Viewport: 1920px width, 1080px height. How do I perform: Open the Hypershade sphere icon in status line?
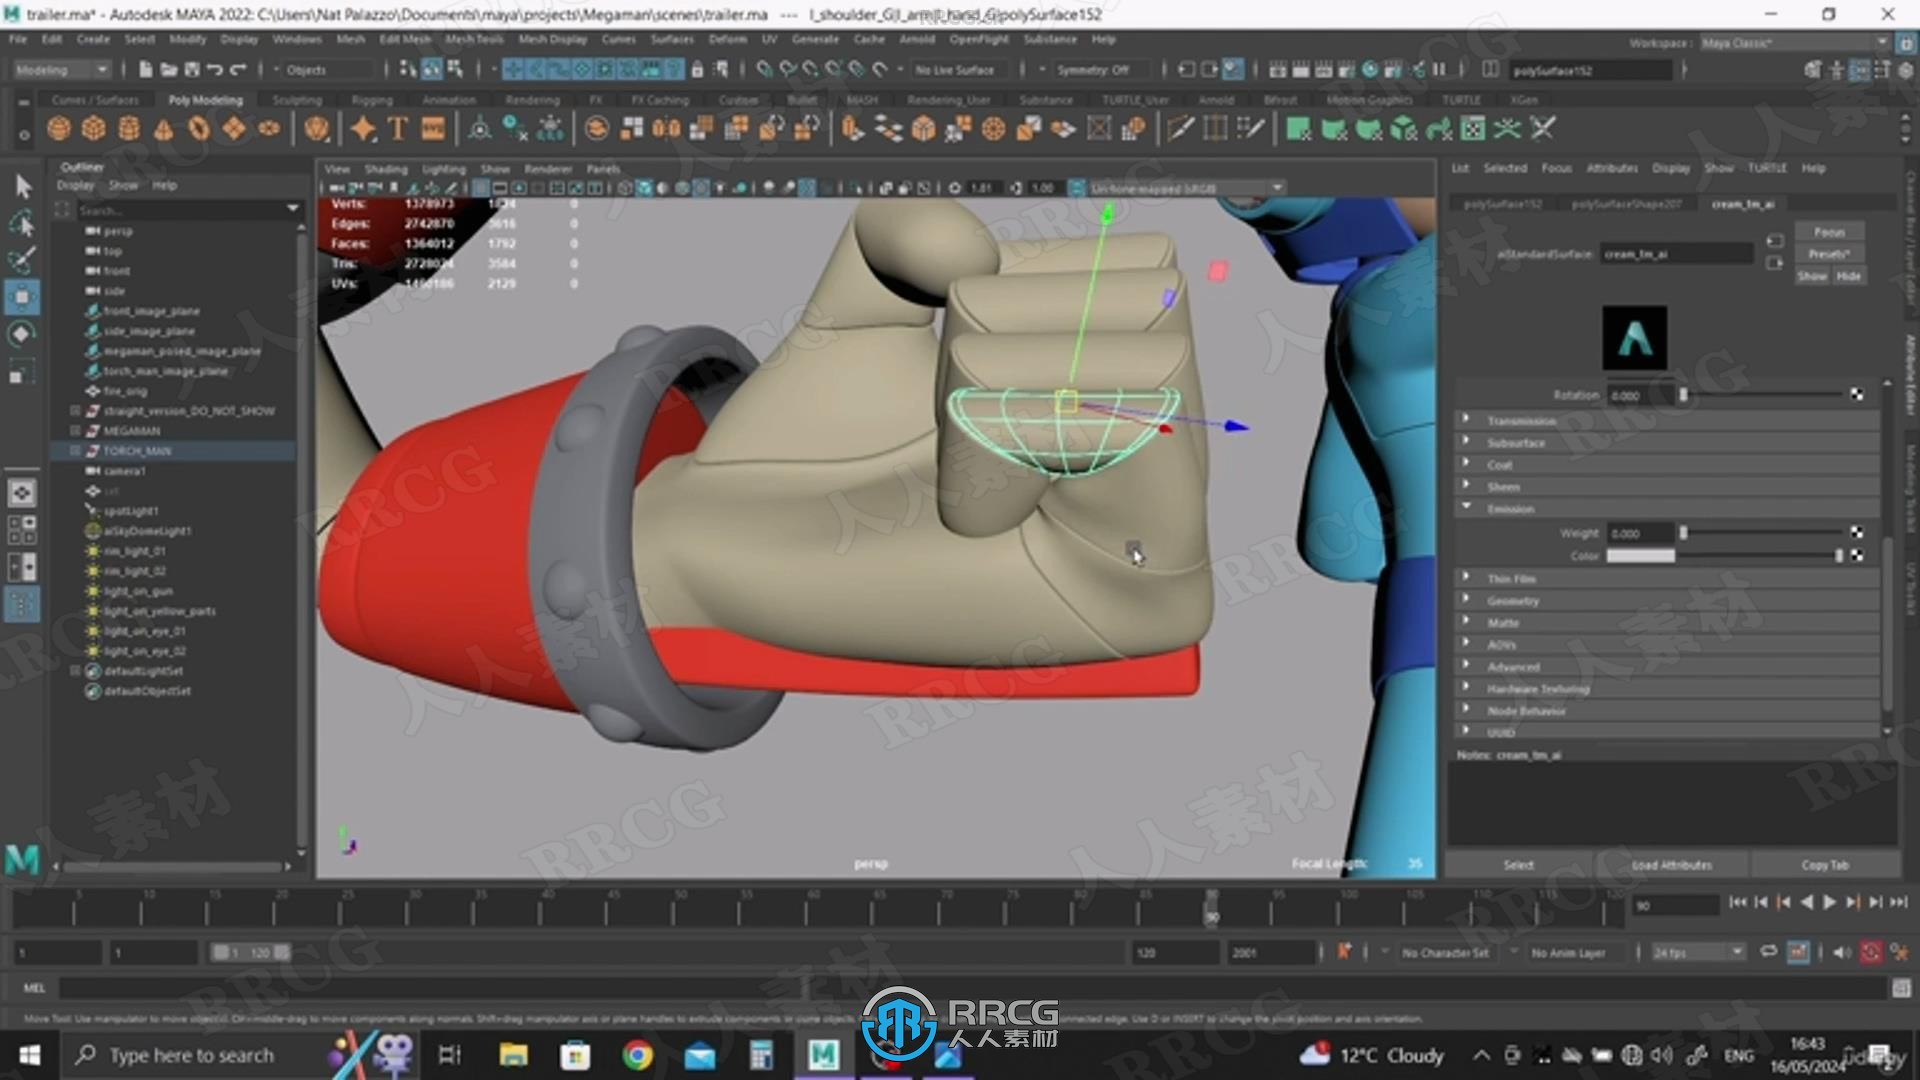point(1370,70)
